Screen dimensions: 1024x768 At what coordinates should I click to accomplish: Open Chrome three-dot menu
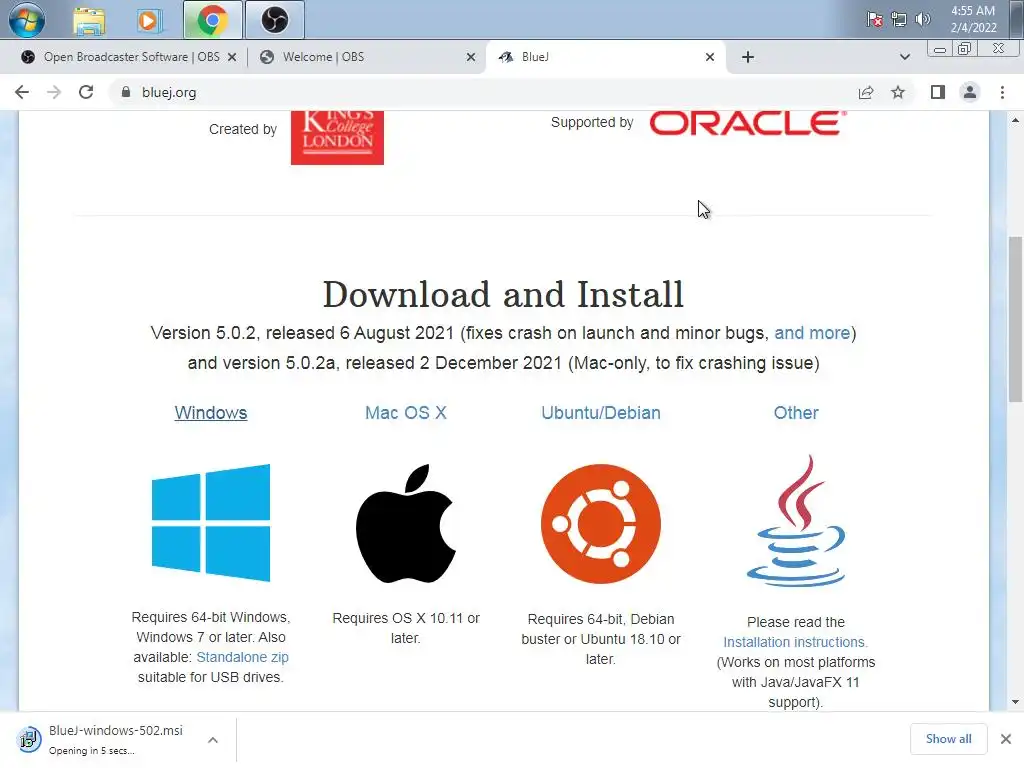(1002, 92)
